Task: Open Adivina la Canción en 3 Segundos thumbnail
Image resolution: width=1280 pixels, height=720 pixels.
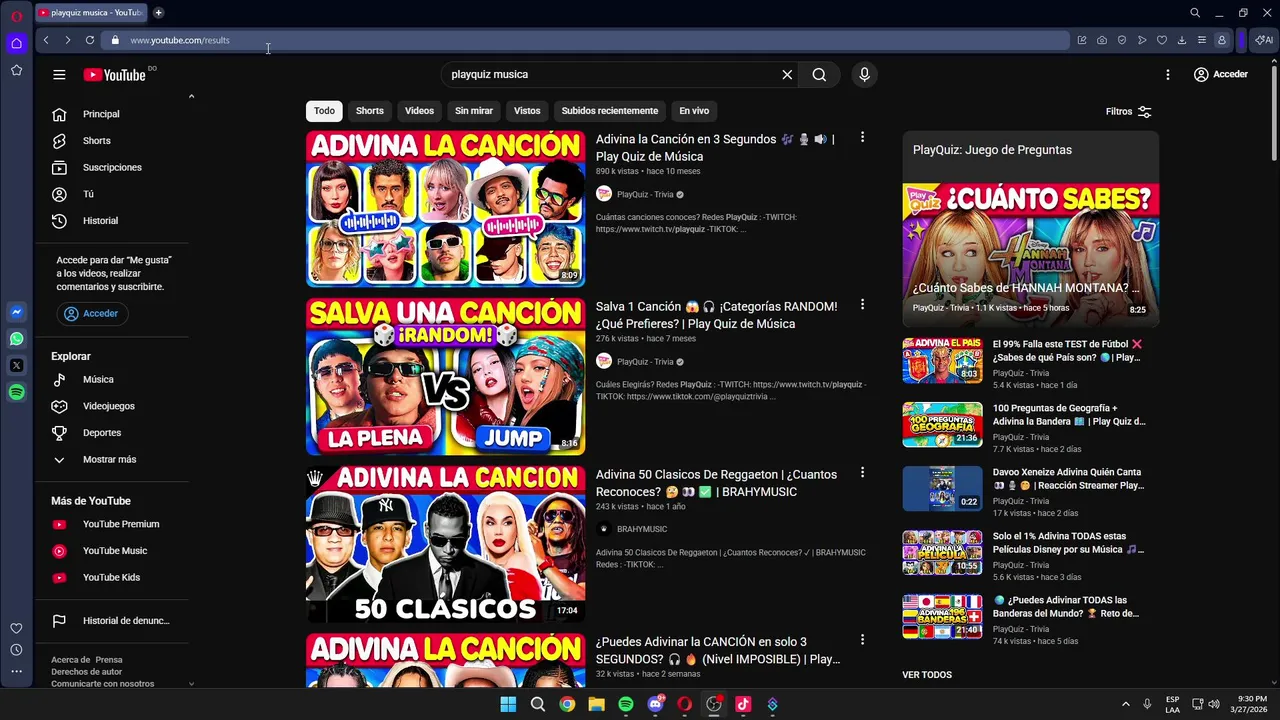Action: coord(445,209)
